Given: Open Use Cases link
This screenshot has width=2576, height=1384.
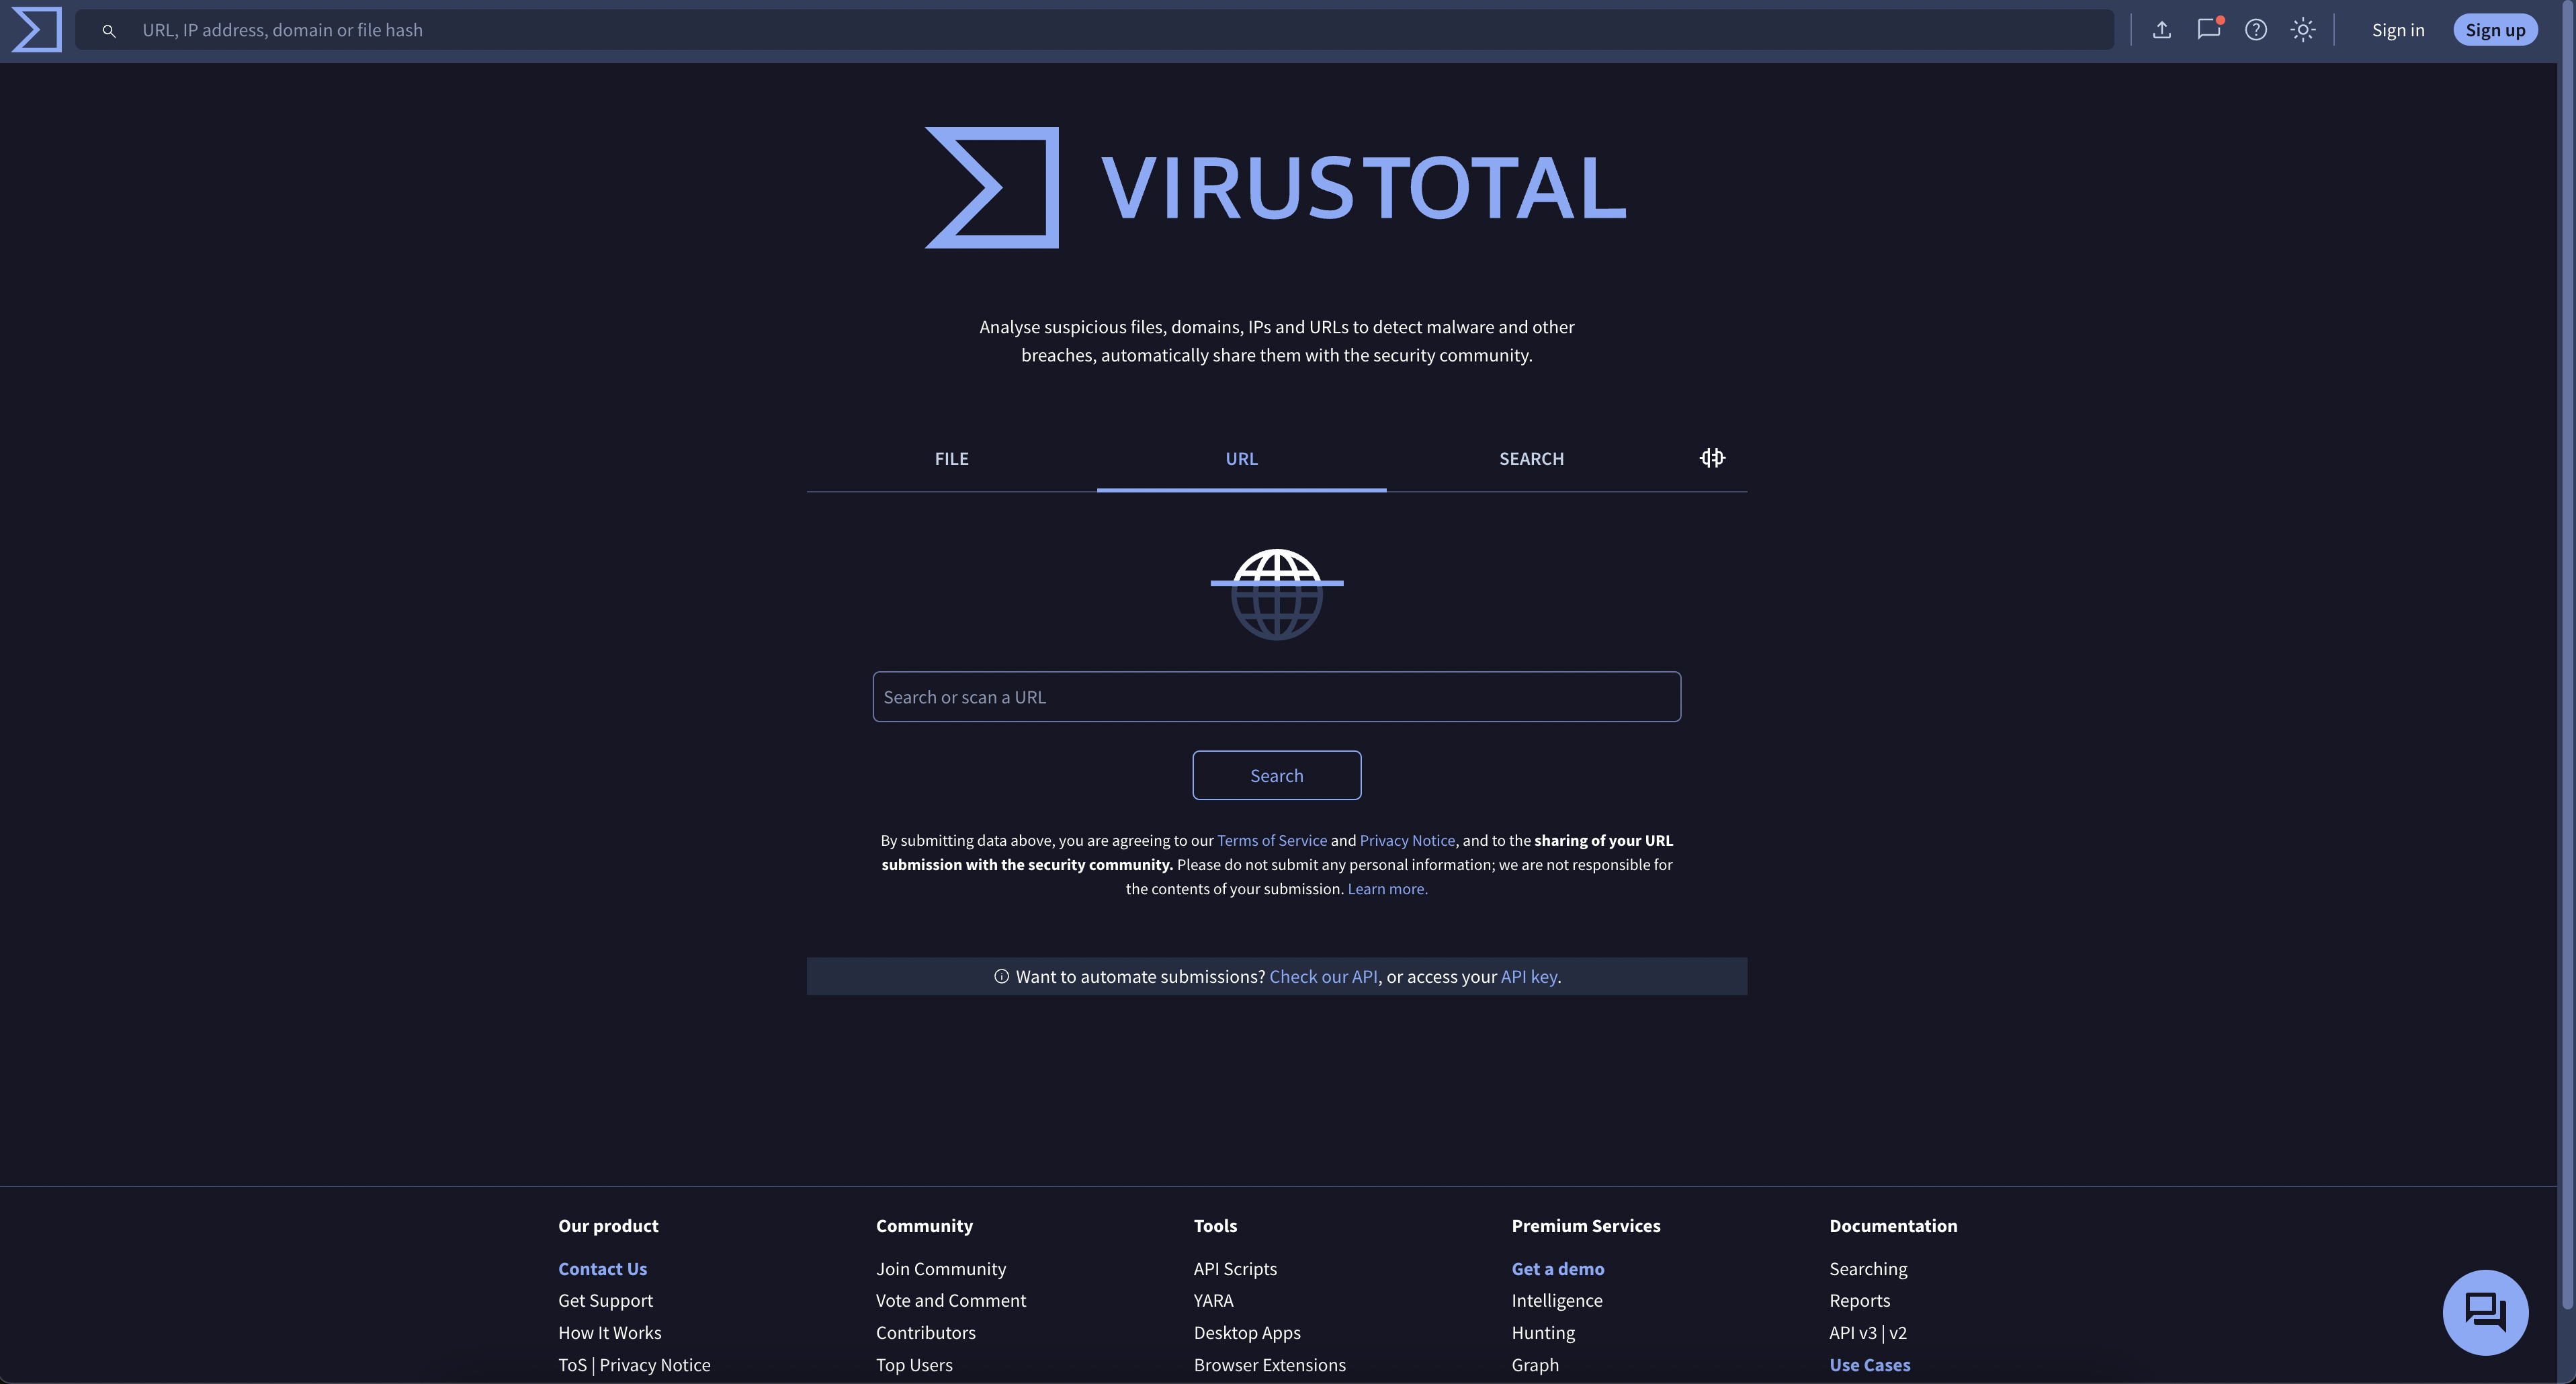Looking at the screenshot, I should pos(1870,1365).
